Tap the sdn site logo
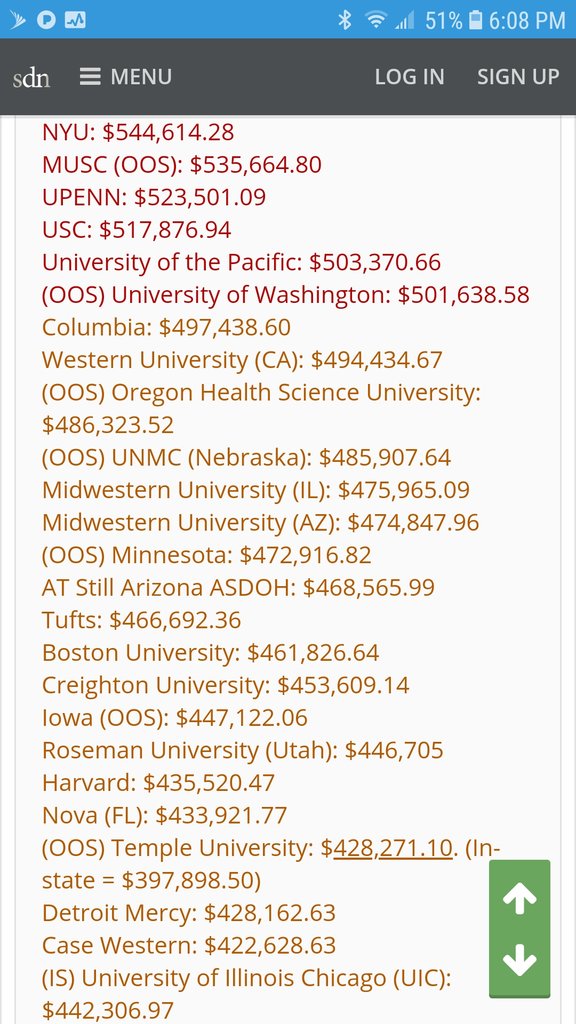This screenshot has height=1024, width=576. point(31,78)
